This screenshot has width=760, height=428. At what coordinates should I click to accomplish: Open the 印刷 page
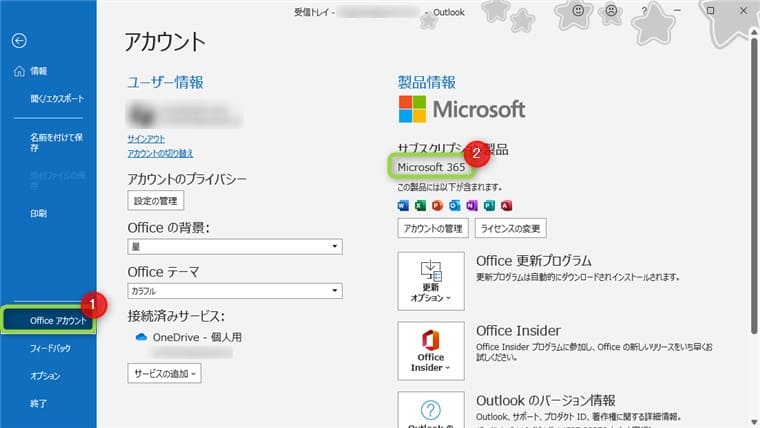pos(38,214)
